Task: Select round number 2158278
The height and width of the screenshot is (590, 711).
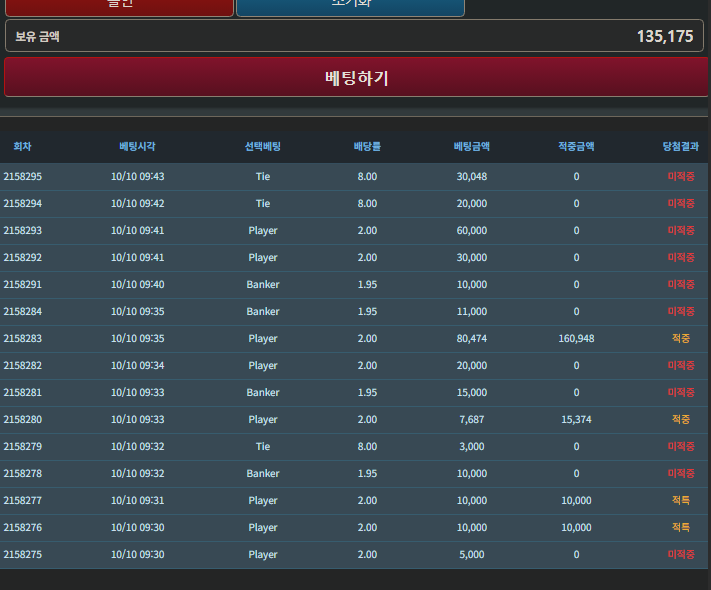Action: pyautogui.click(x=23, y=473)
